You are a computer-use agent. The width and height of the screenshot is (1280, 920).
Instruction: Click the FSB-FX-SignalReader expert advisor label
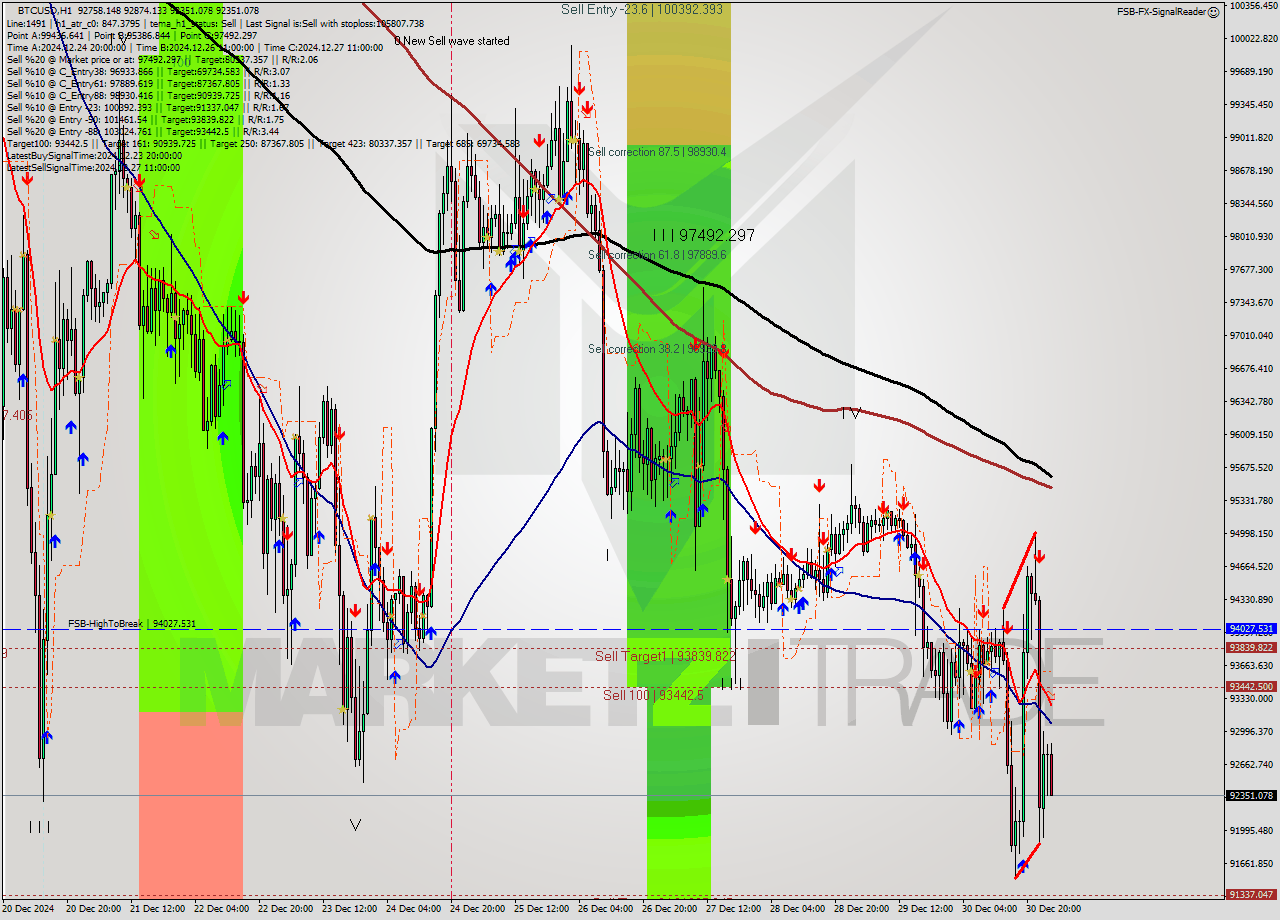tap(1161, 12)
